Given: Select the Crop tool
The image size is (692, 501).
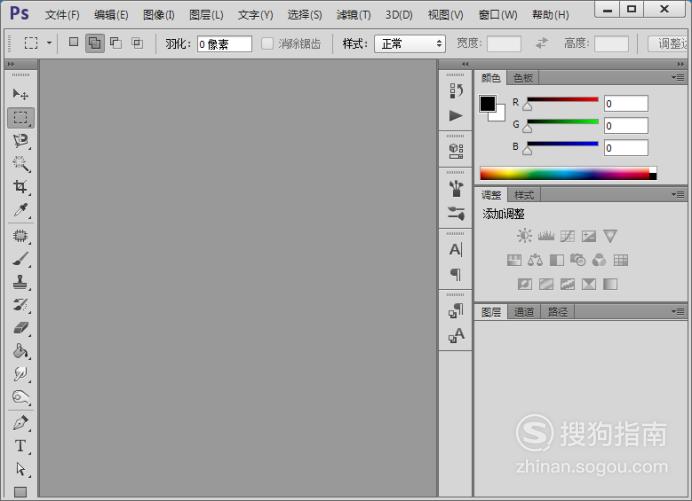Looking at the screenshot, I should [20, 187].
